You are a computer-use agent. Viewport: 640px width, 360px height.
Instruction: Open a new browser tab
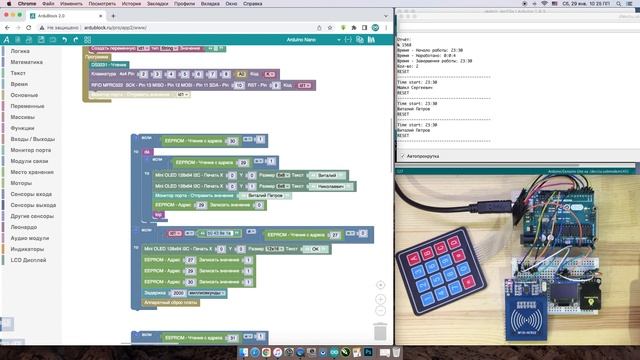(113, 16)
